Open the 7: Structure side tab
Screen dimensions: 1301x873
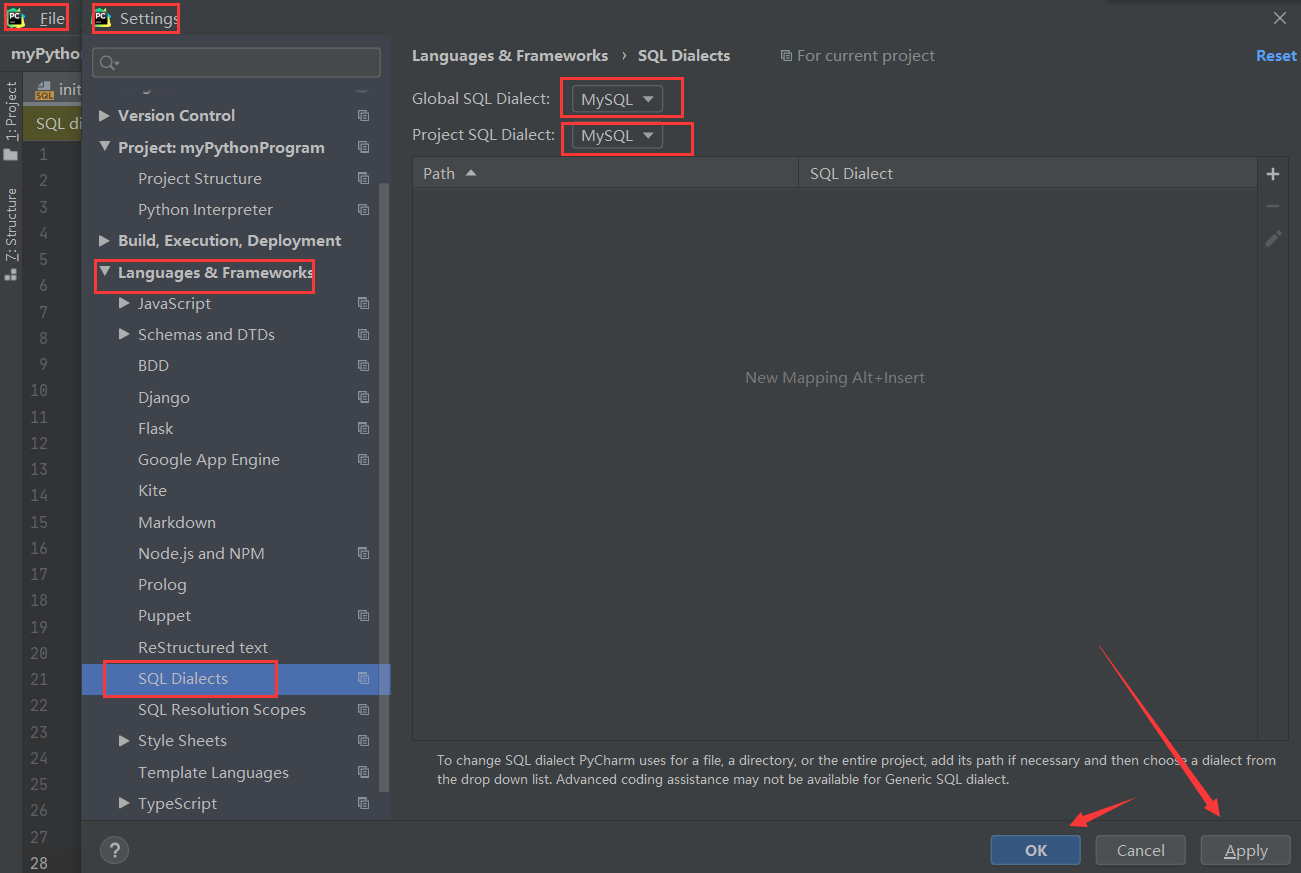pyautogui.click(x=11, y=225)
